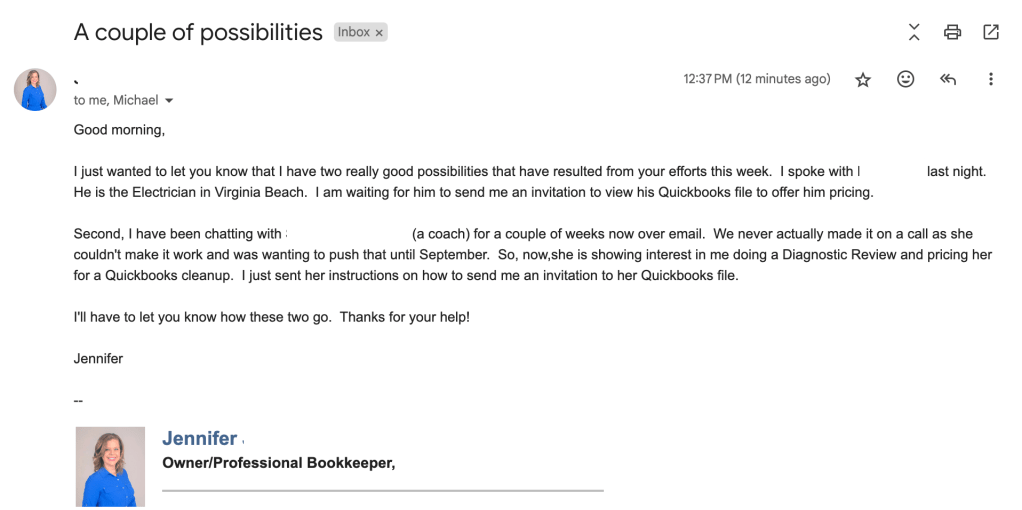Click the "Owner/Professional Bookkeeper" title text
Image resolution: width=1022 pixels, height=510 pixels.
(279, 463)
